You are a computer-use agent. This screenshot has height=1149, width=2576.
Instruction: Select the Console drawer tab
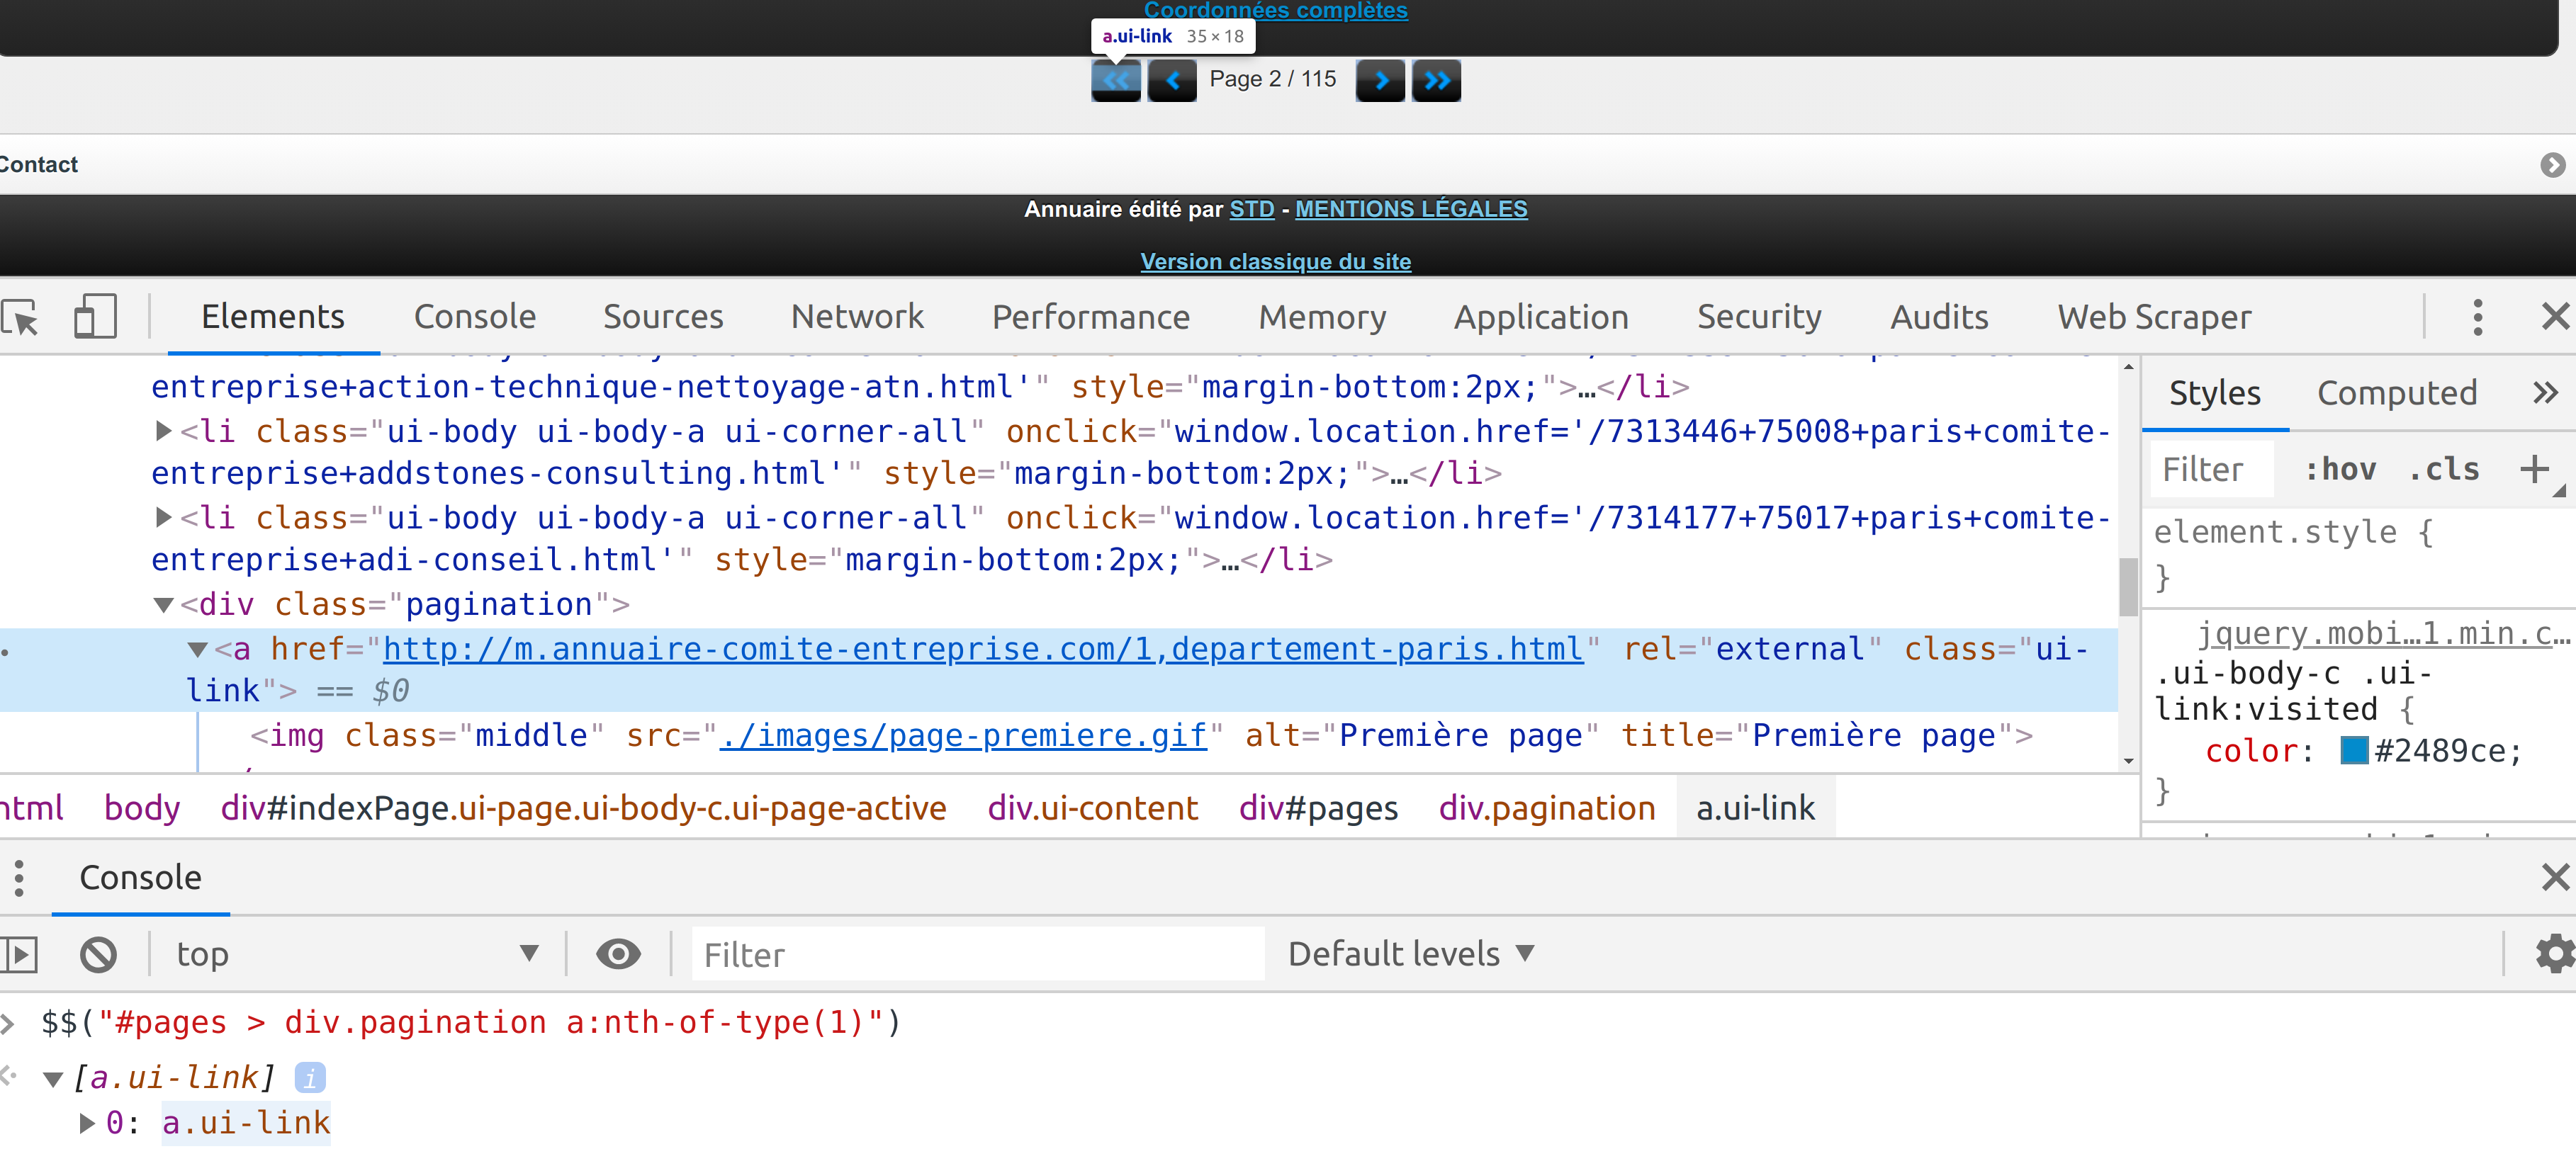pos(140,878)
